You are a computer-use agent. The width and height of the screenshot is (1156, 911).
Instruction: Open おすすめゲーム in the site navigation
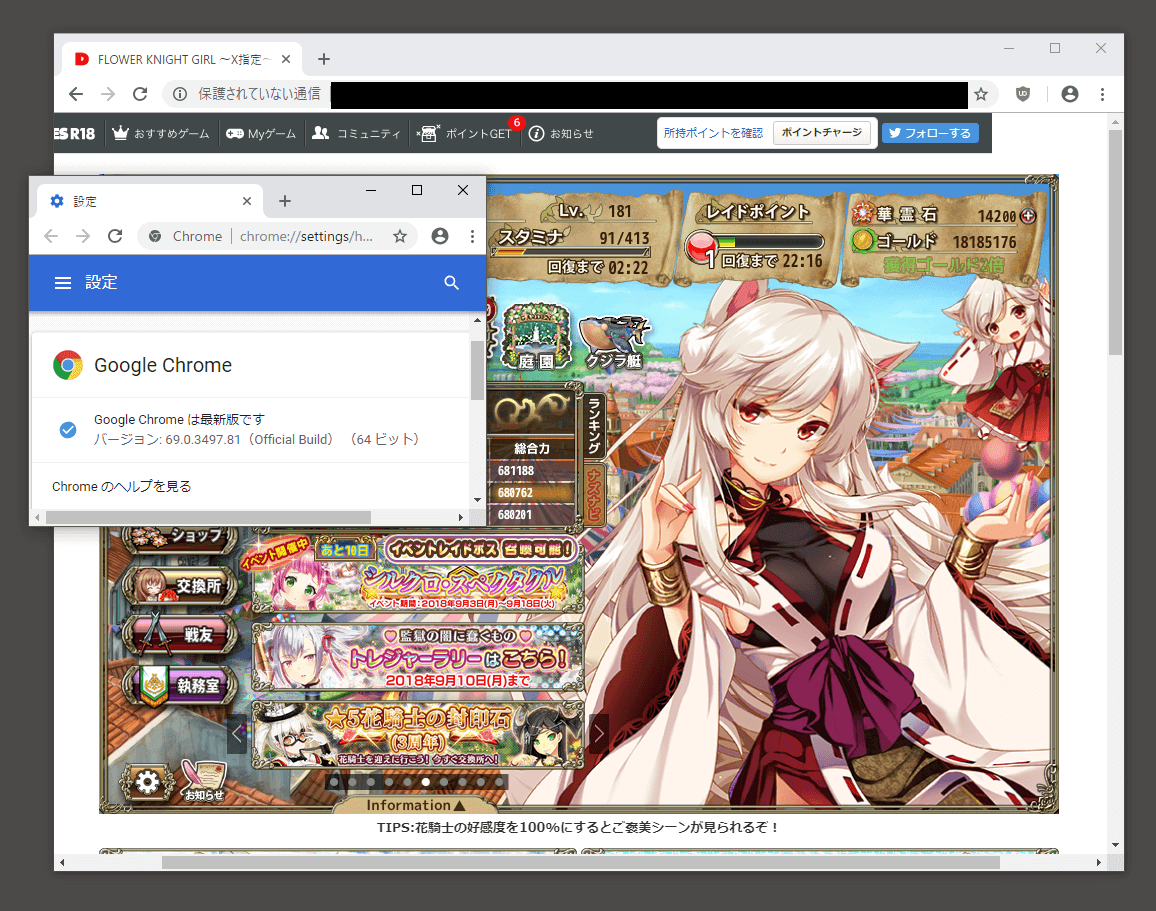[161, 133]
